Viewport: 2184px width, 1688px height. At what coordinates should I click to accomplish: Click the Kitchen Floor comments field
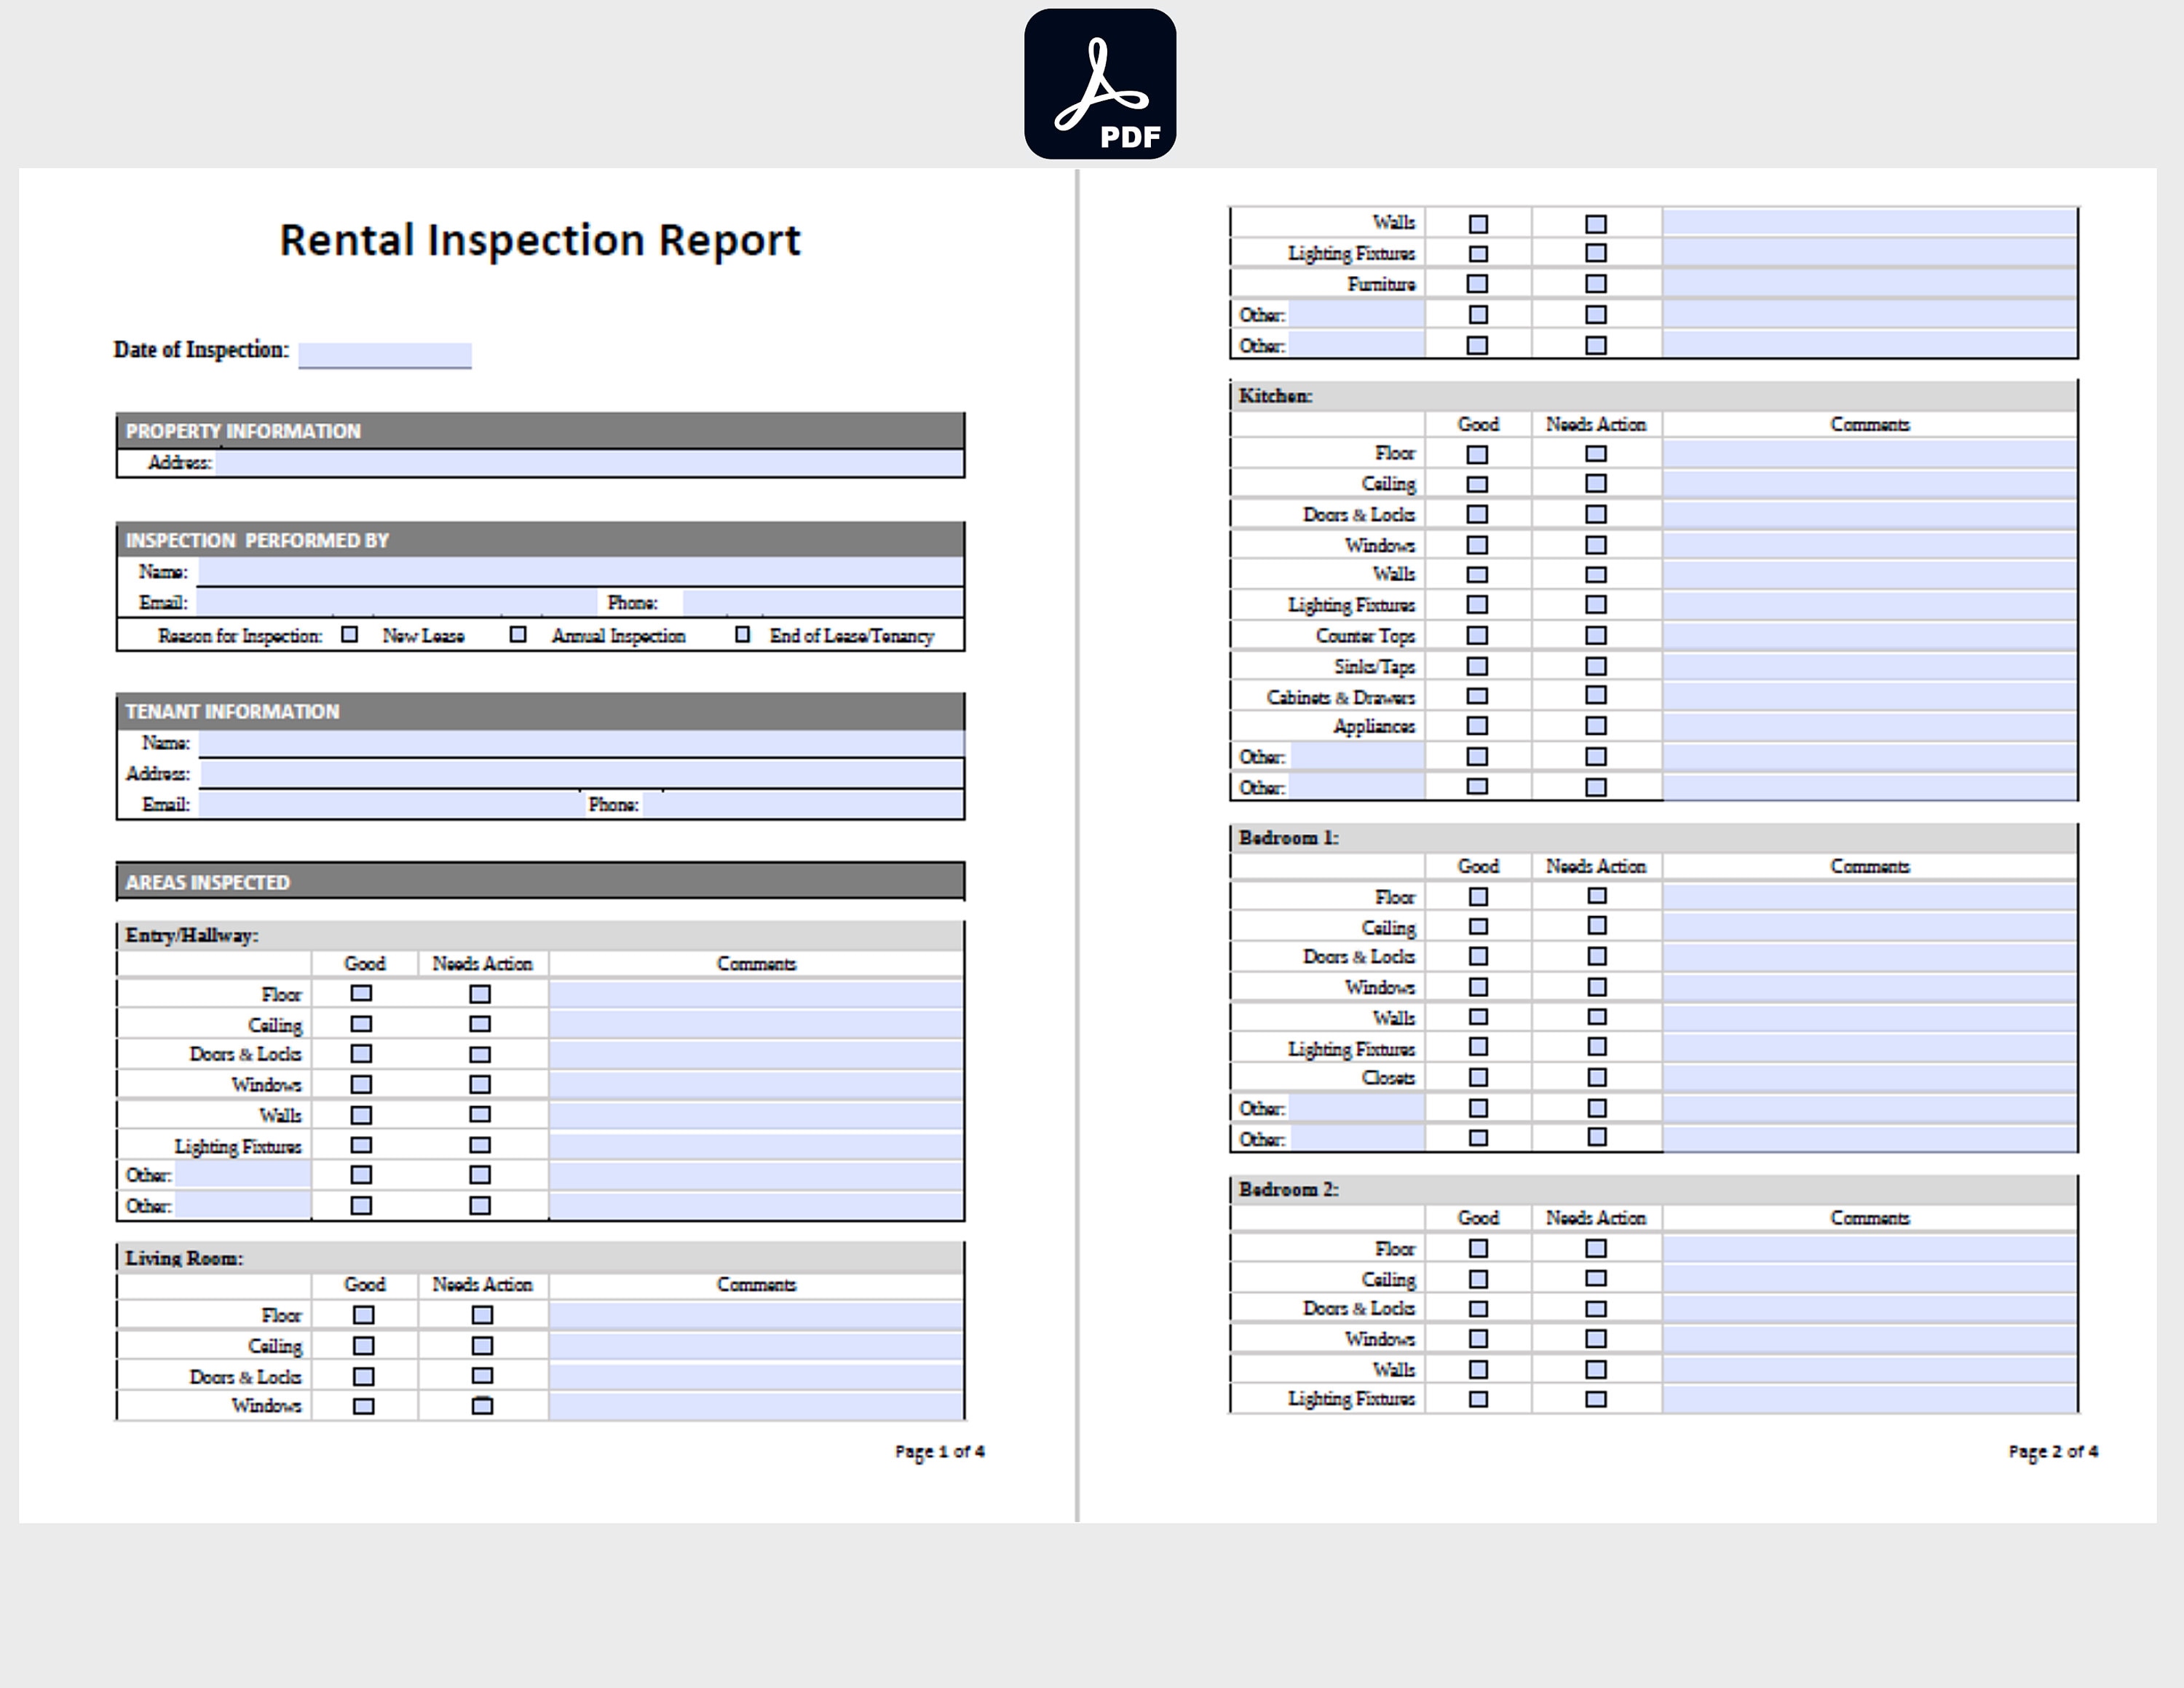[1870, 454]
